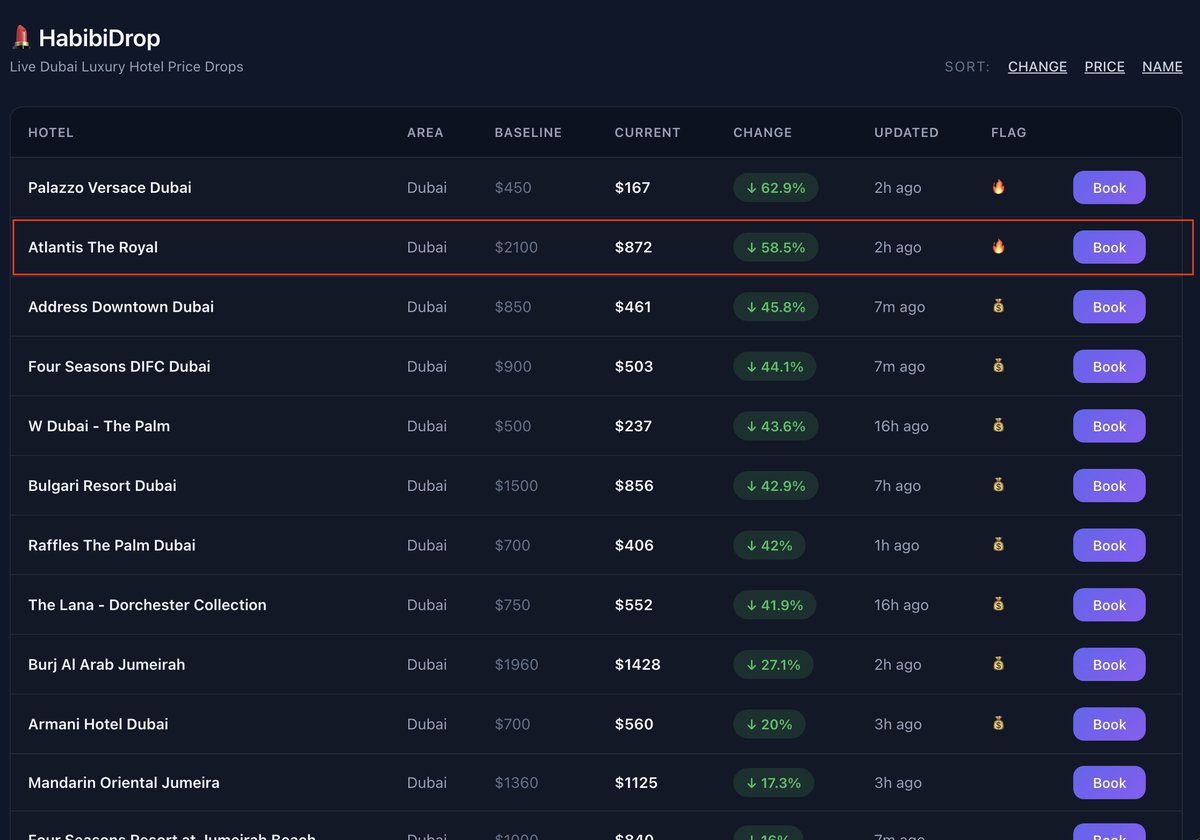Select the Palazzo Versace Dubai hotel name

[110, 188]
